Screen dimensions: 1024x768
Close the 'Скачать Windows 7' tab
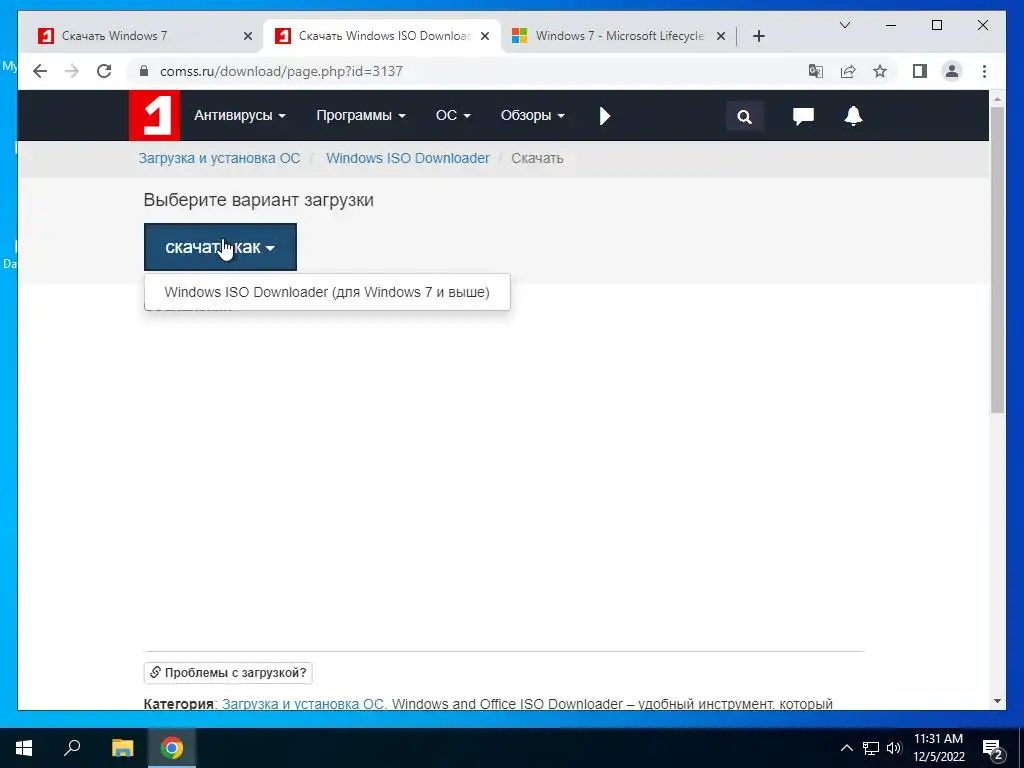(248, 37)
